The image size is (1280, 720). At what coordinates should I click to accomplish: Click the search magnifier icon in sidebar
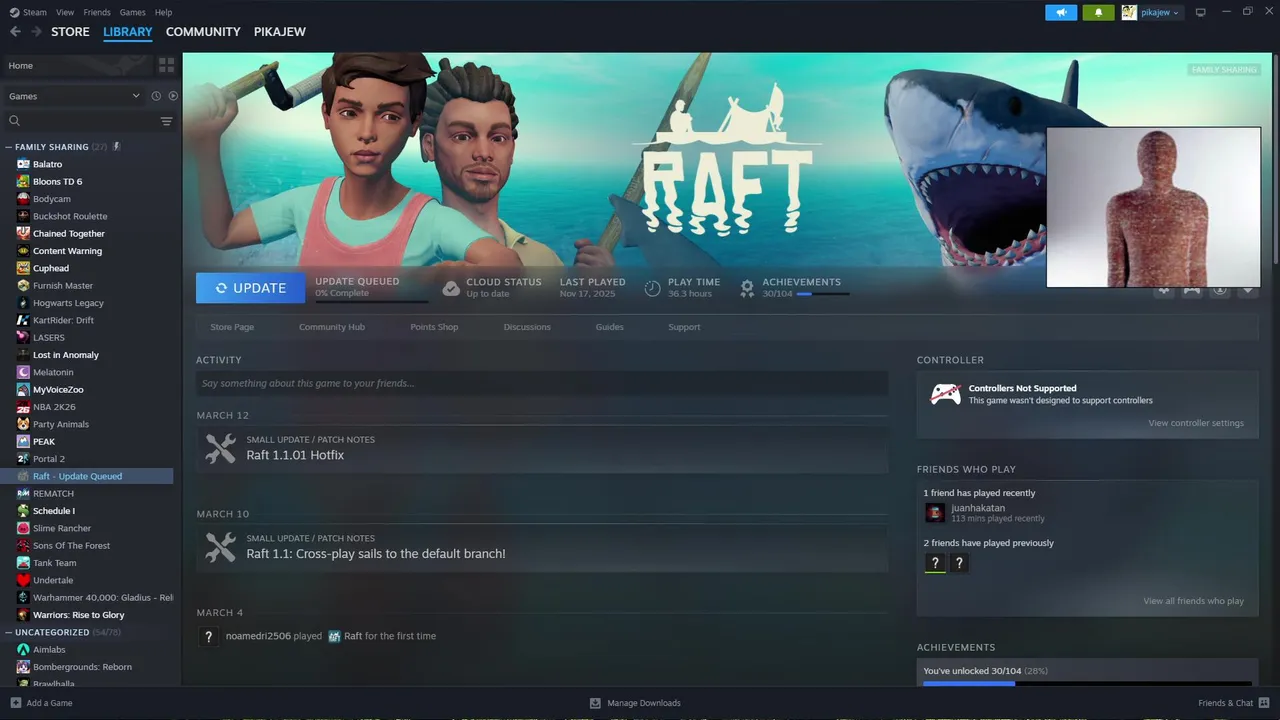(14, 121)
